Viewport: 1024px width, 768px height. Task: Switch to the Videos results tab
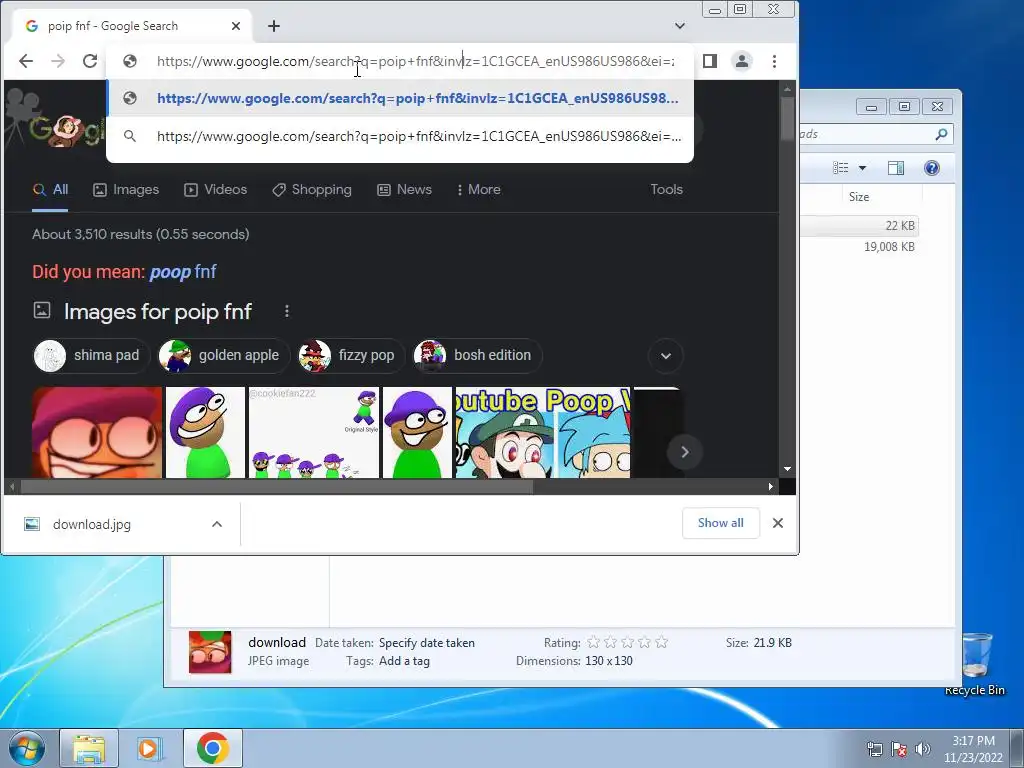click(x=216, y=190)
